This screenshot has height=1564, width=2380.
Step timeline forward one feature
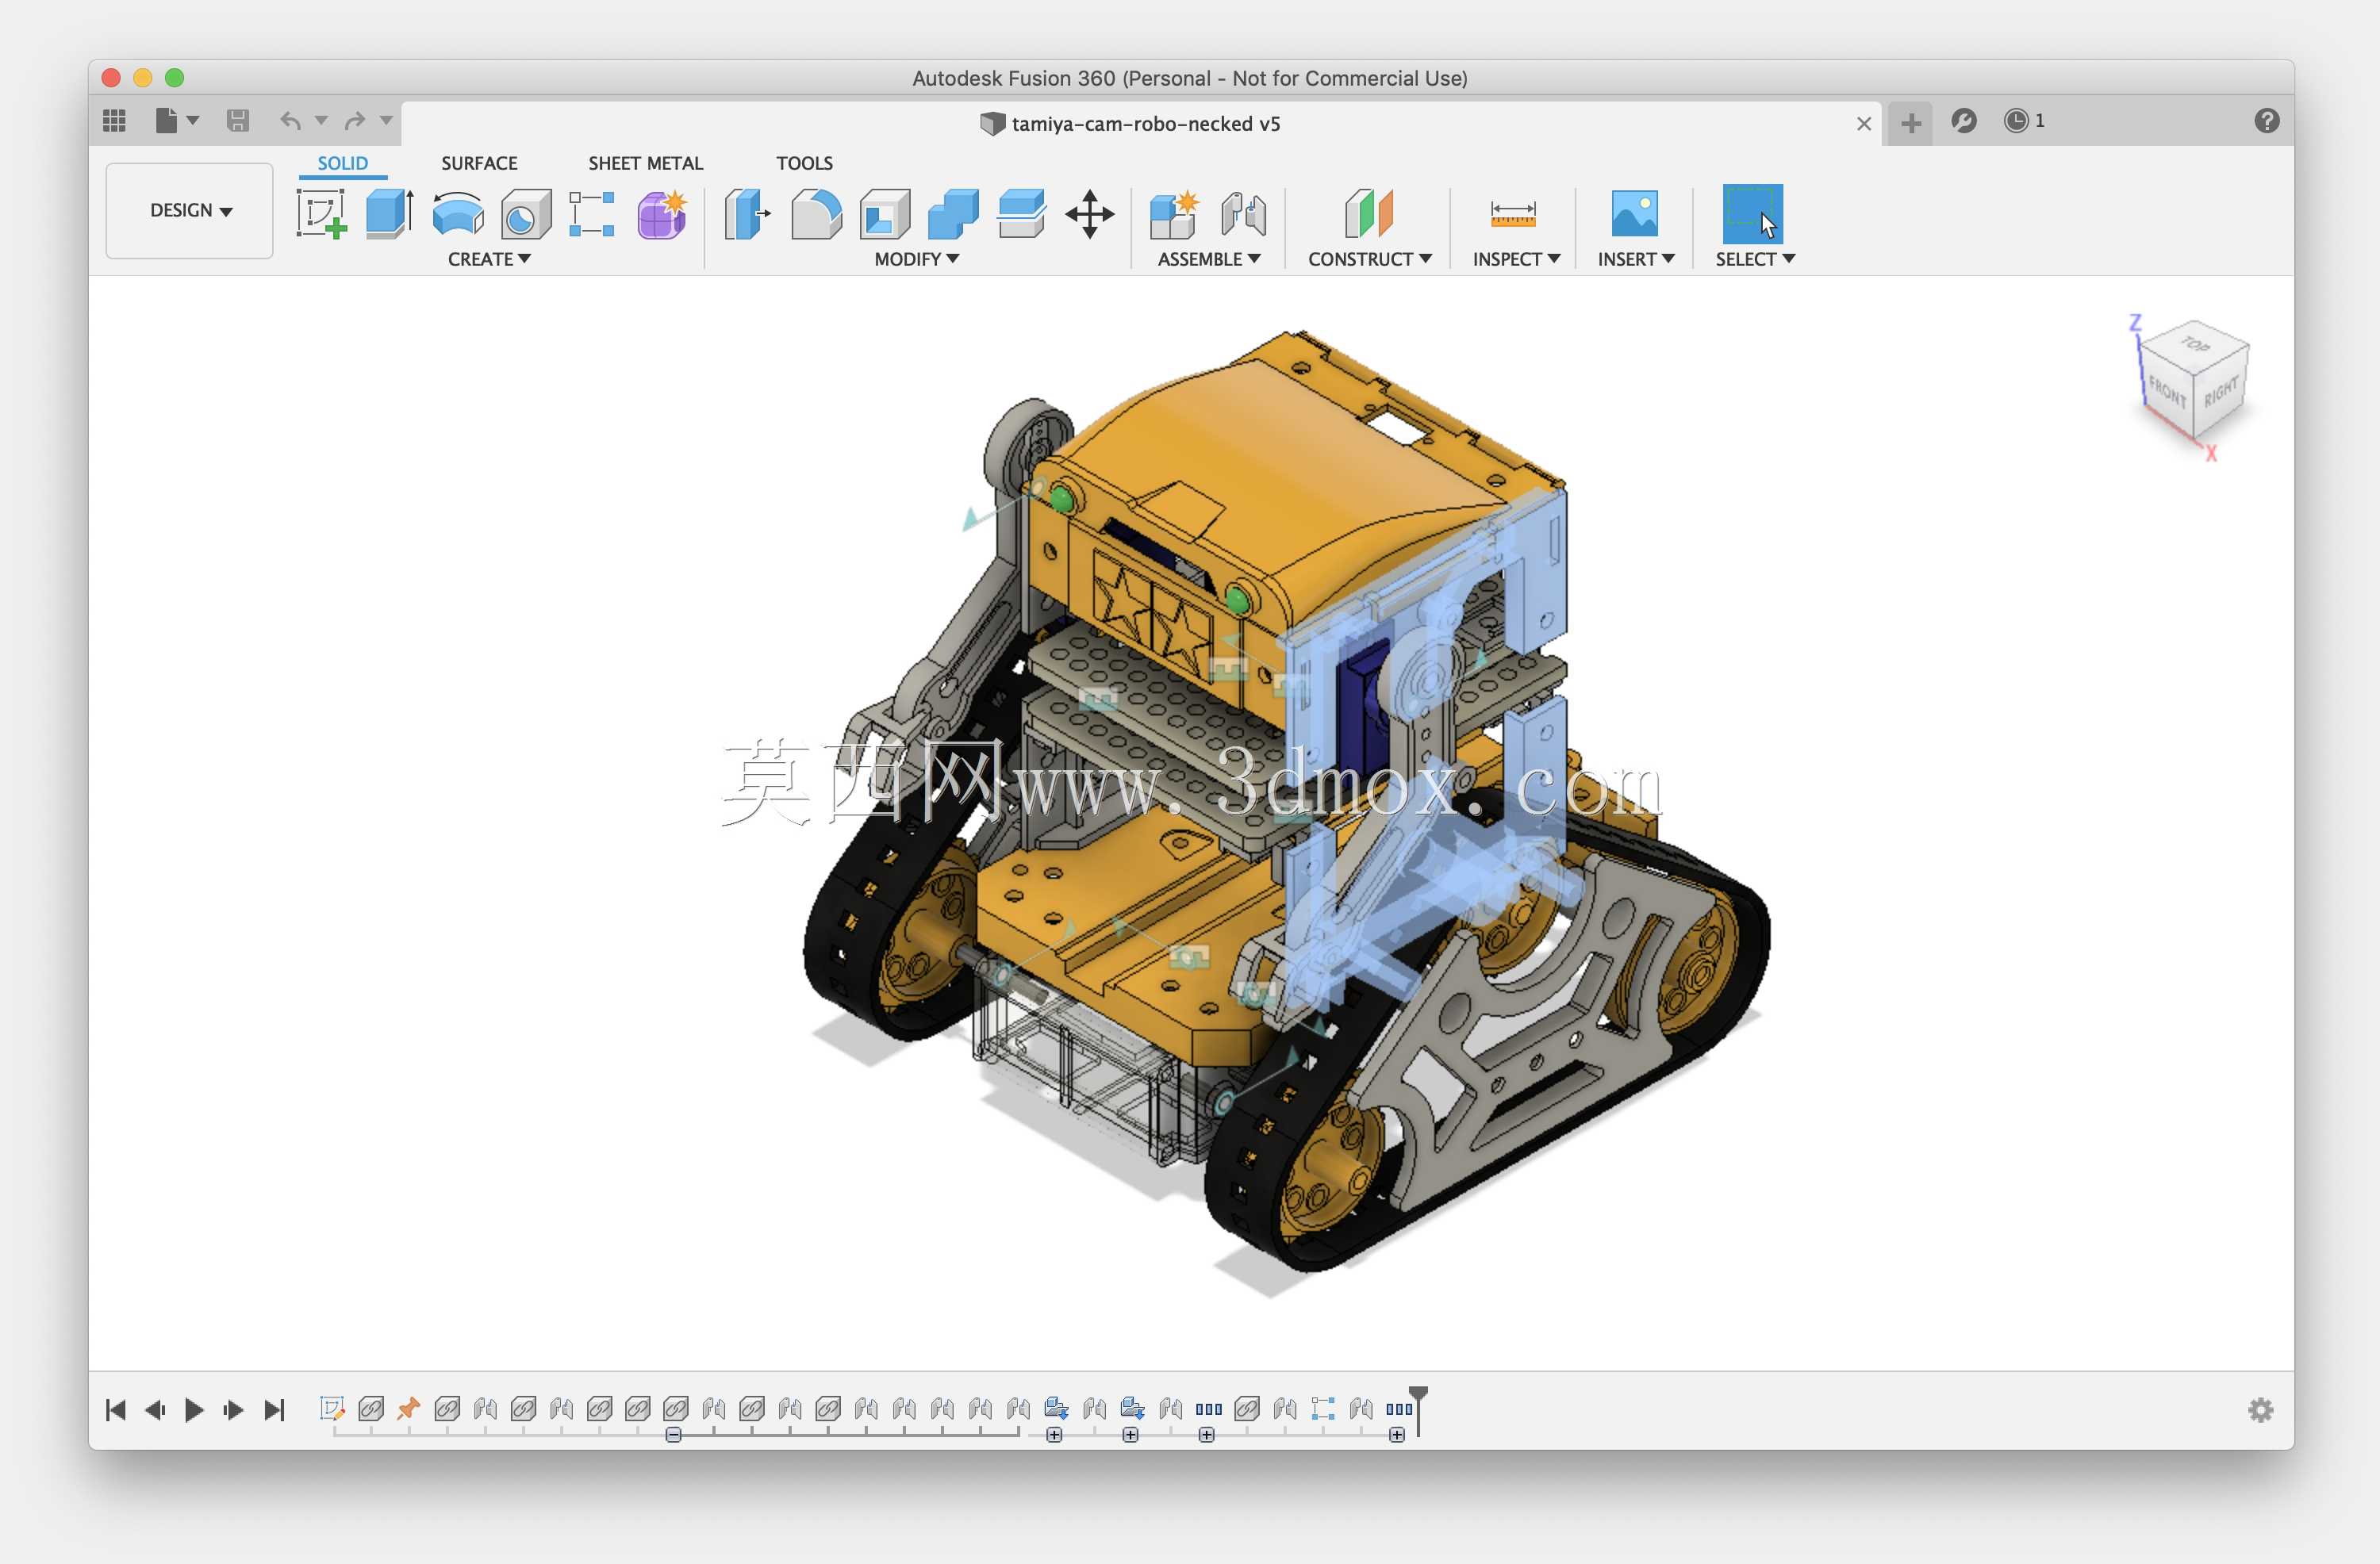pyautogui.click(x=234, y=1410)
